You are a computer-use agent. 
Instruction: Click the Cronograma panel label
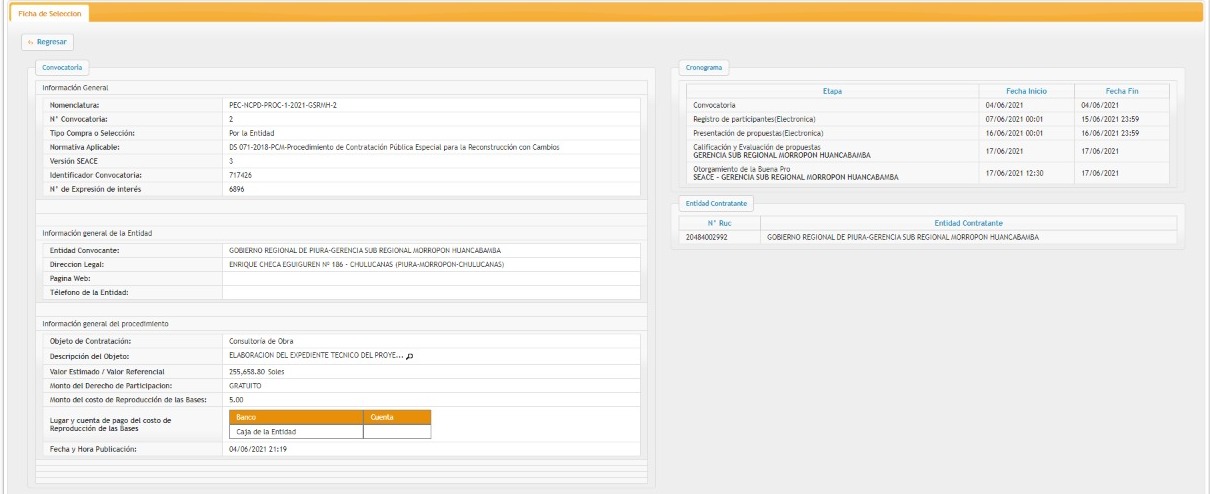(x=705, y=68)
